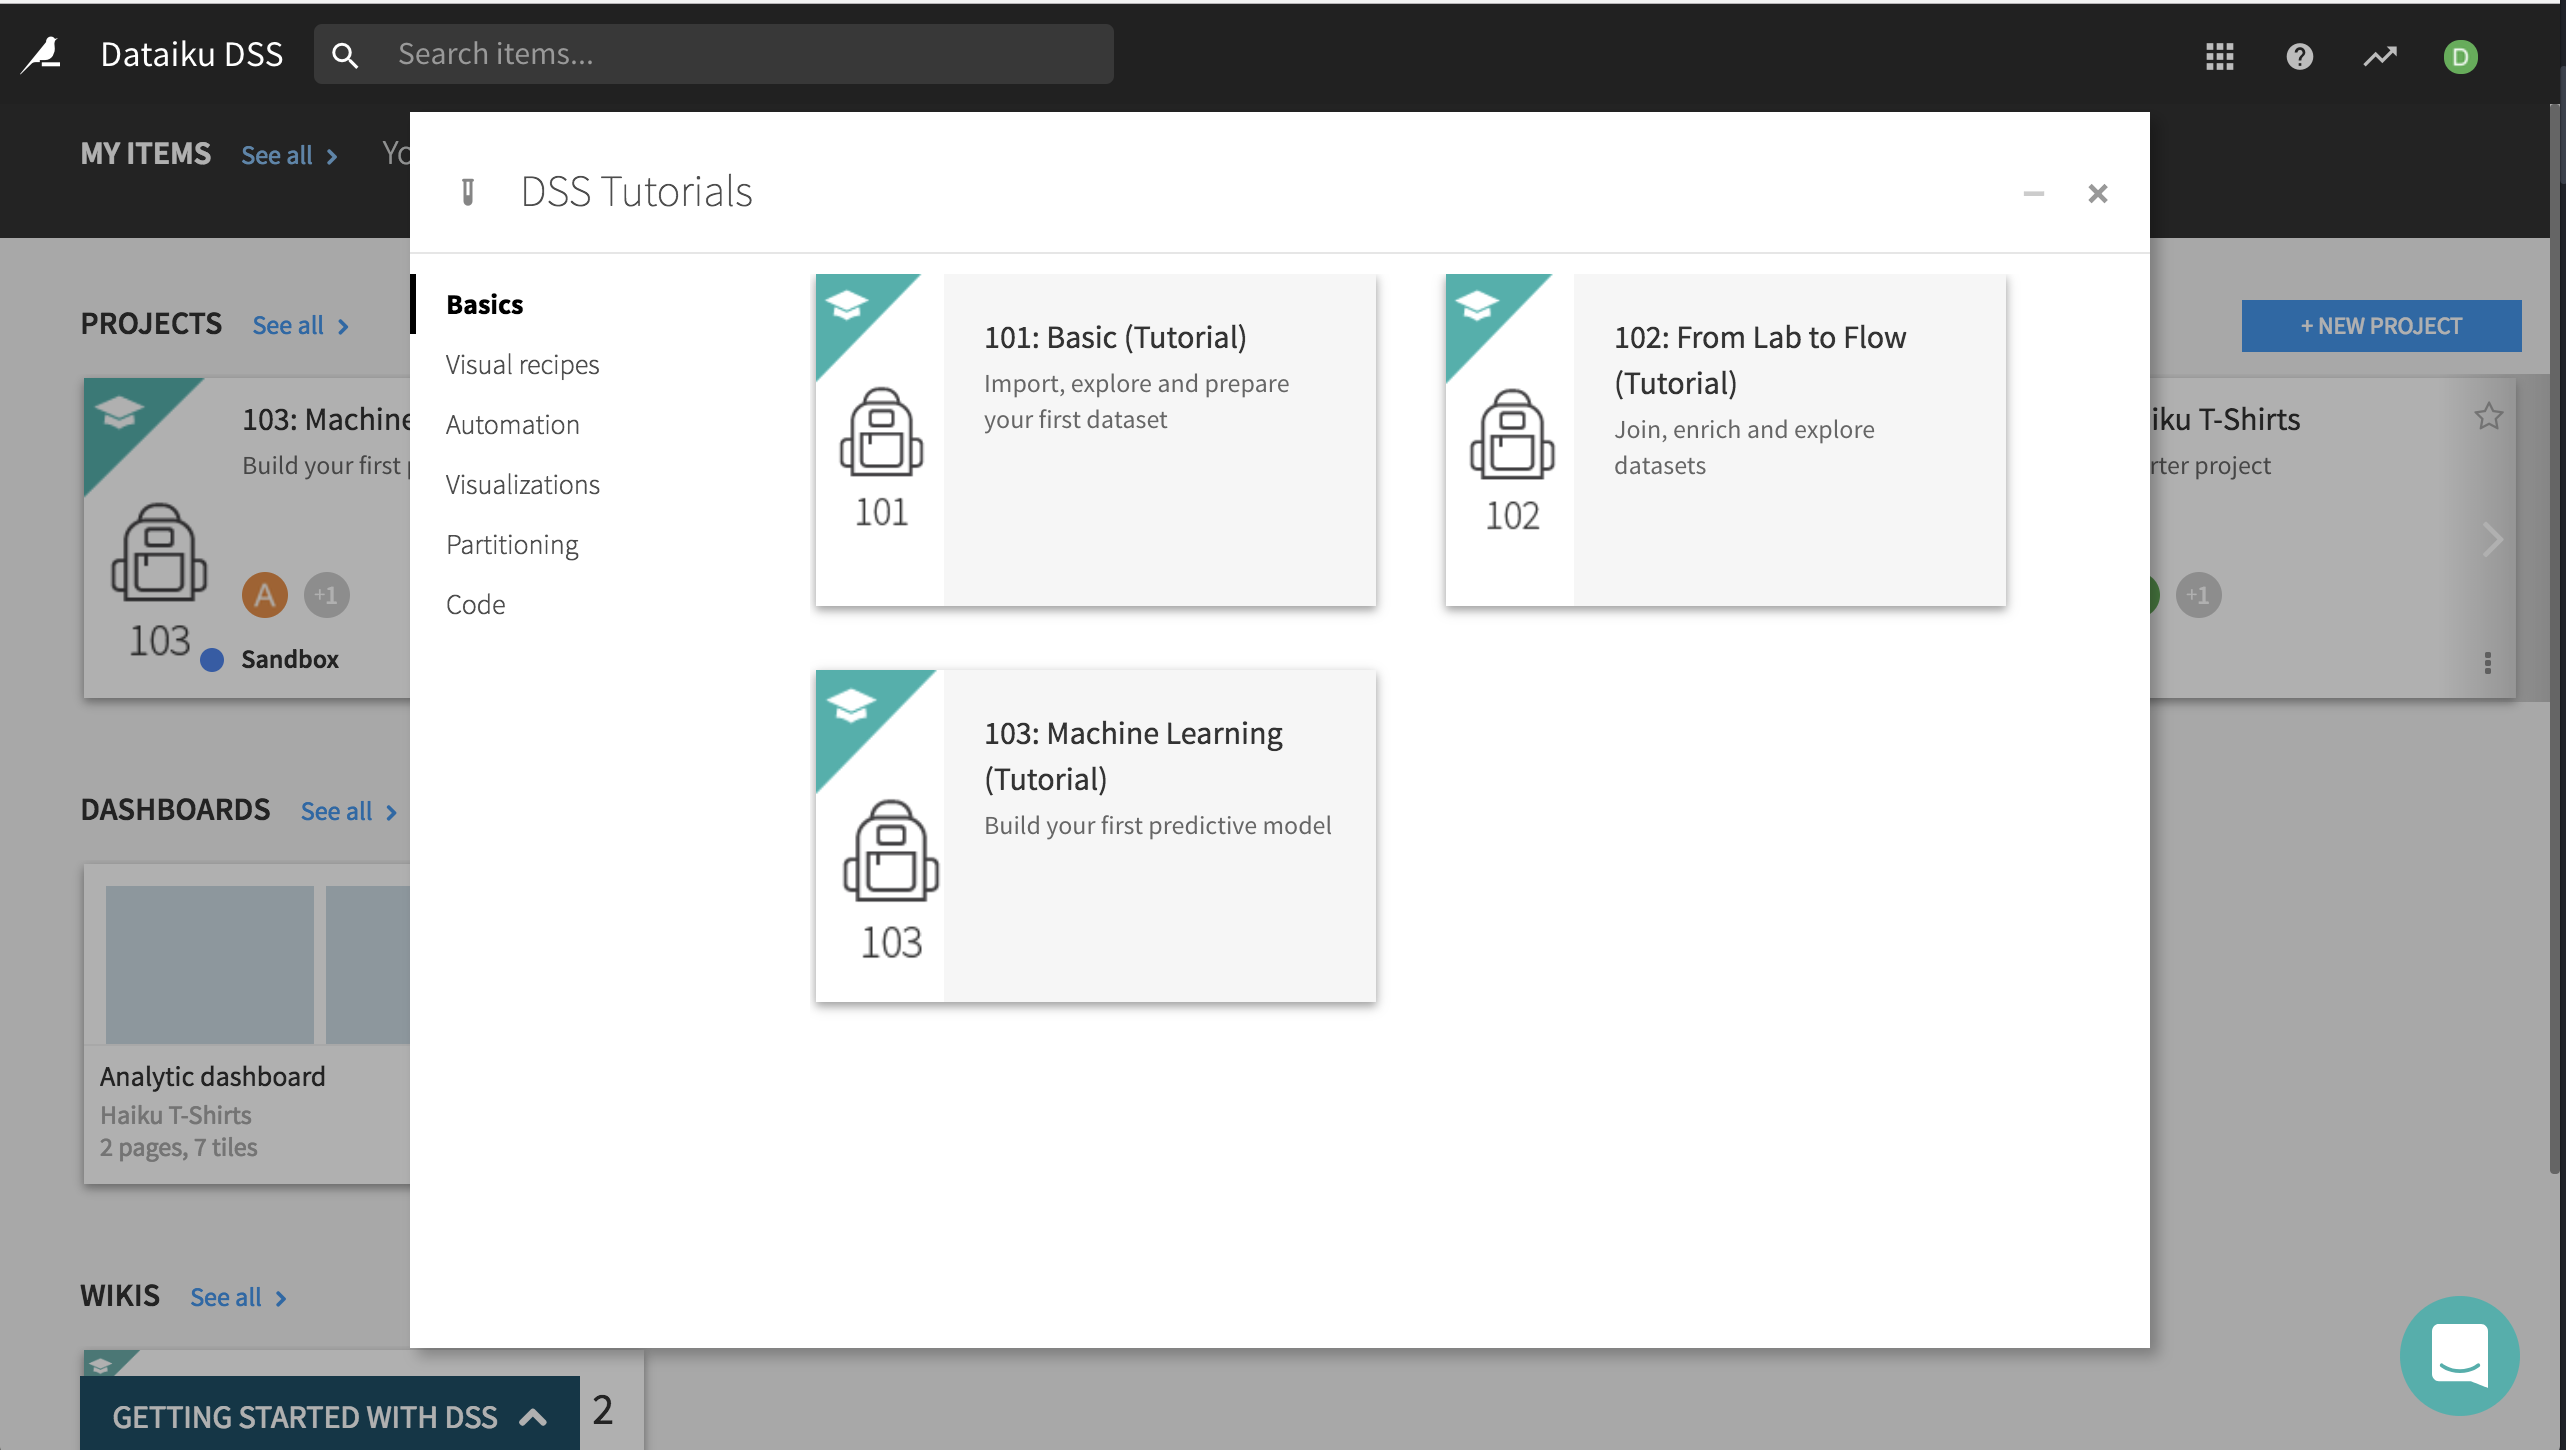Click See all next to DASHBOARDS
The width and height of the screenshot is (2566, 1450).
click(349, 811)
